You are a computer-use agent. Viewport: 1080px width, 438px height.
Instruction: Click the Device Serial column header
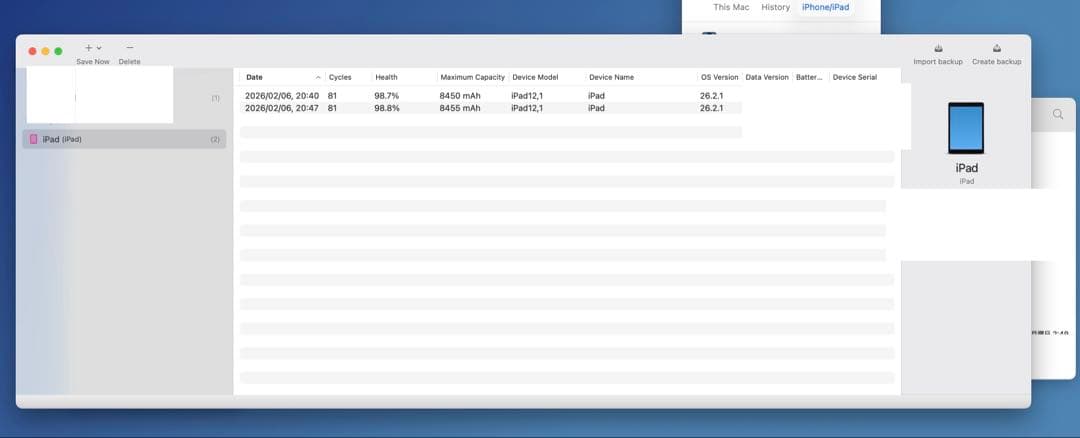[x=854, y=77]
